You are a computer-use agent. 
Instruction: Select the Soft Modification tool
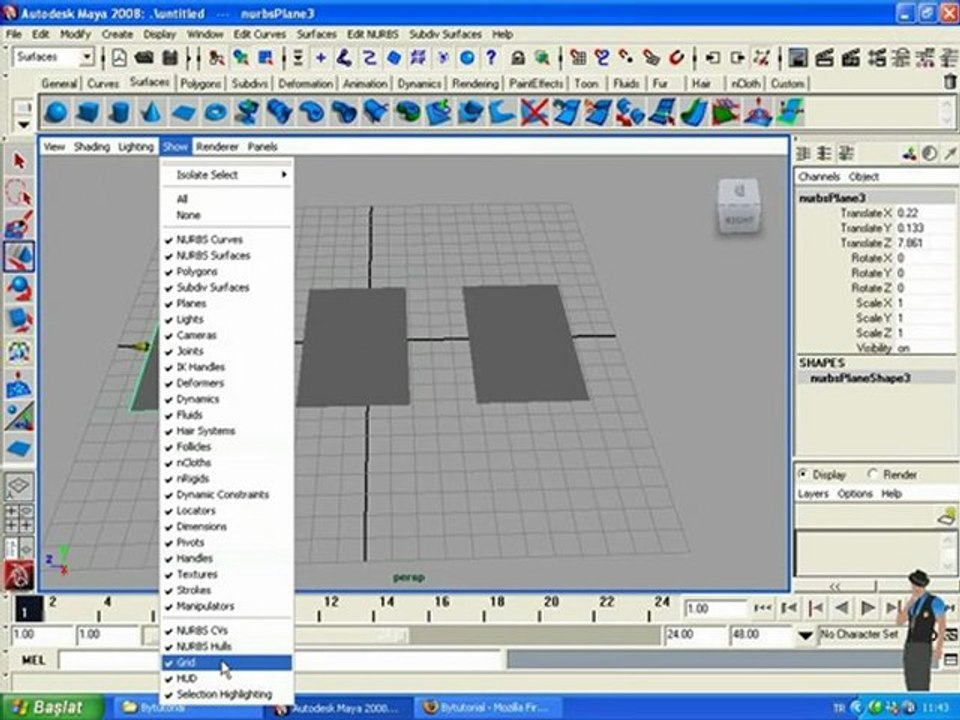coord(19,384)
